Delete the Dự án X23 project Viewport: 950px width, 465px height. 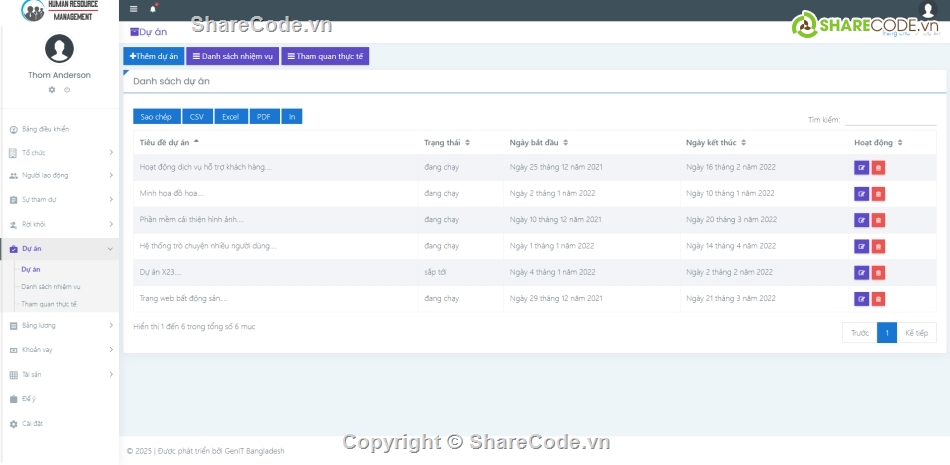click(879, 273)
